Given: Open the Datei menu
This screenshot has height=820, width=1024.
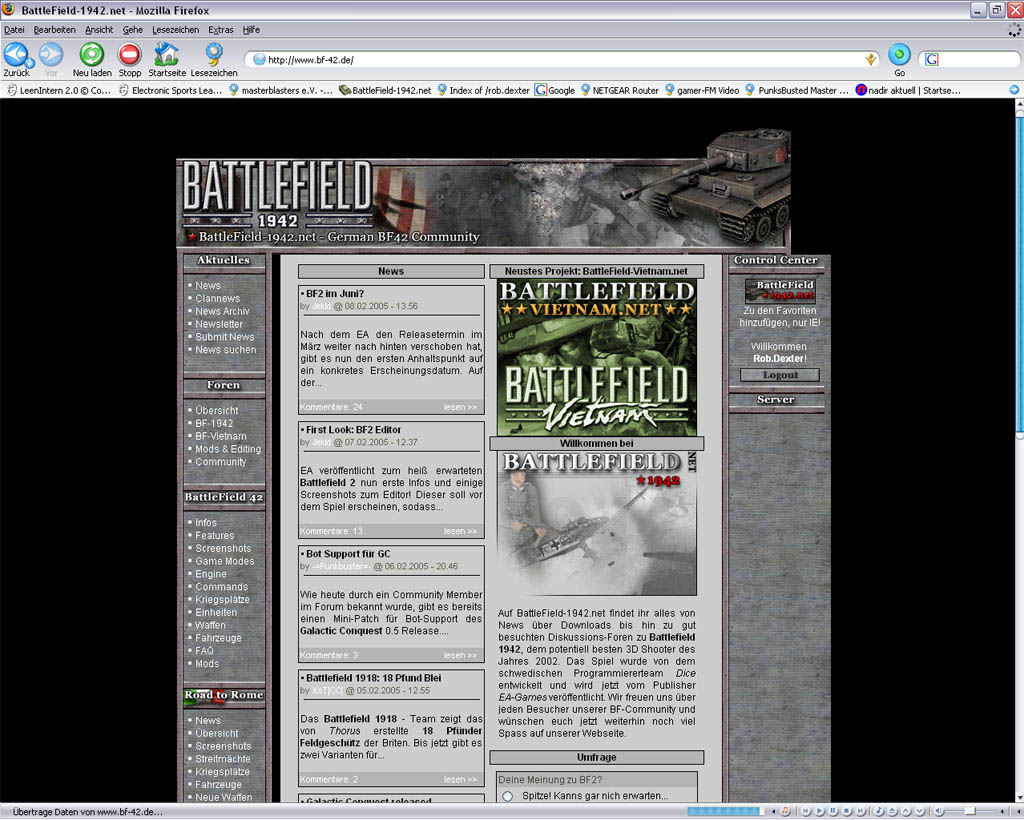Looking at the screenshot, I should 14,30.
